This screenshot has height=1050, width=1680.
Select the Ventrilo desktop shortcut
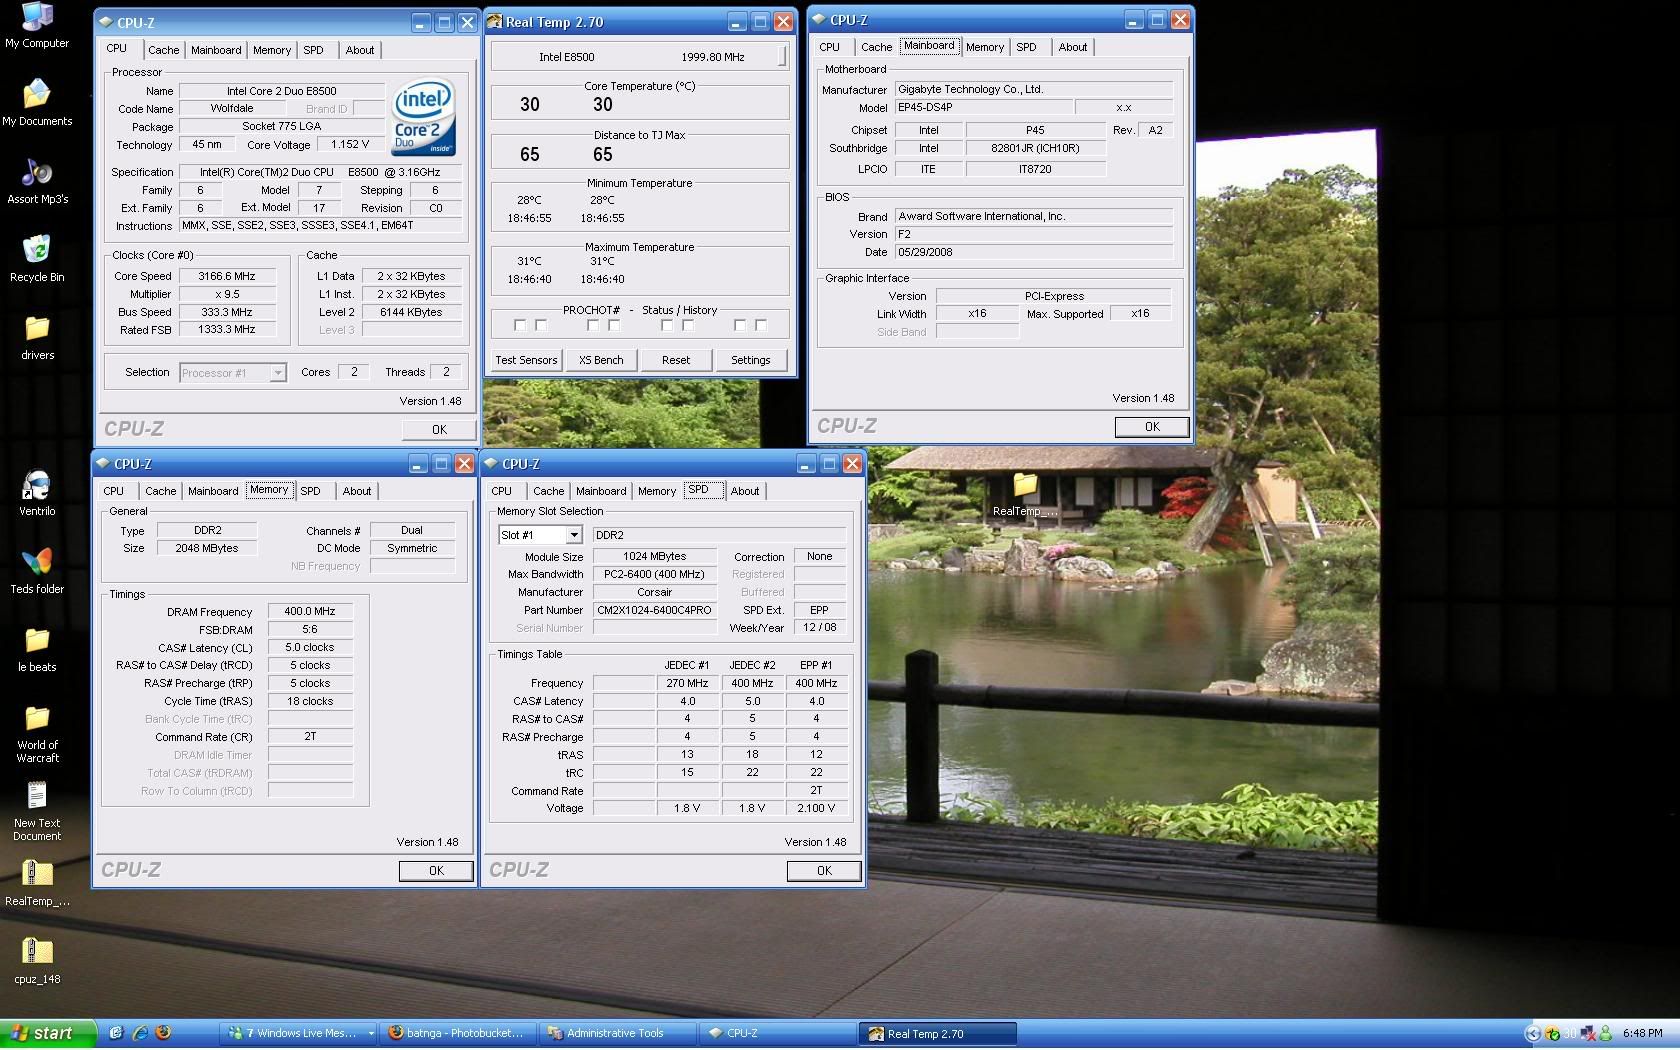click(37, 493)
